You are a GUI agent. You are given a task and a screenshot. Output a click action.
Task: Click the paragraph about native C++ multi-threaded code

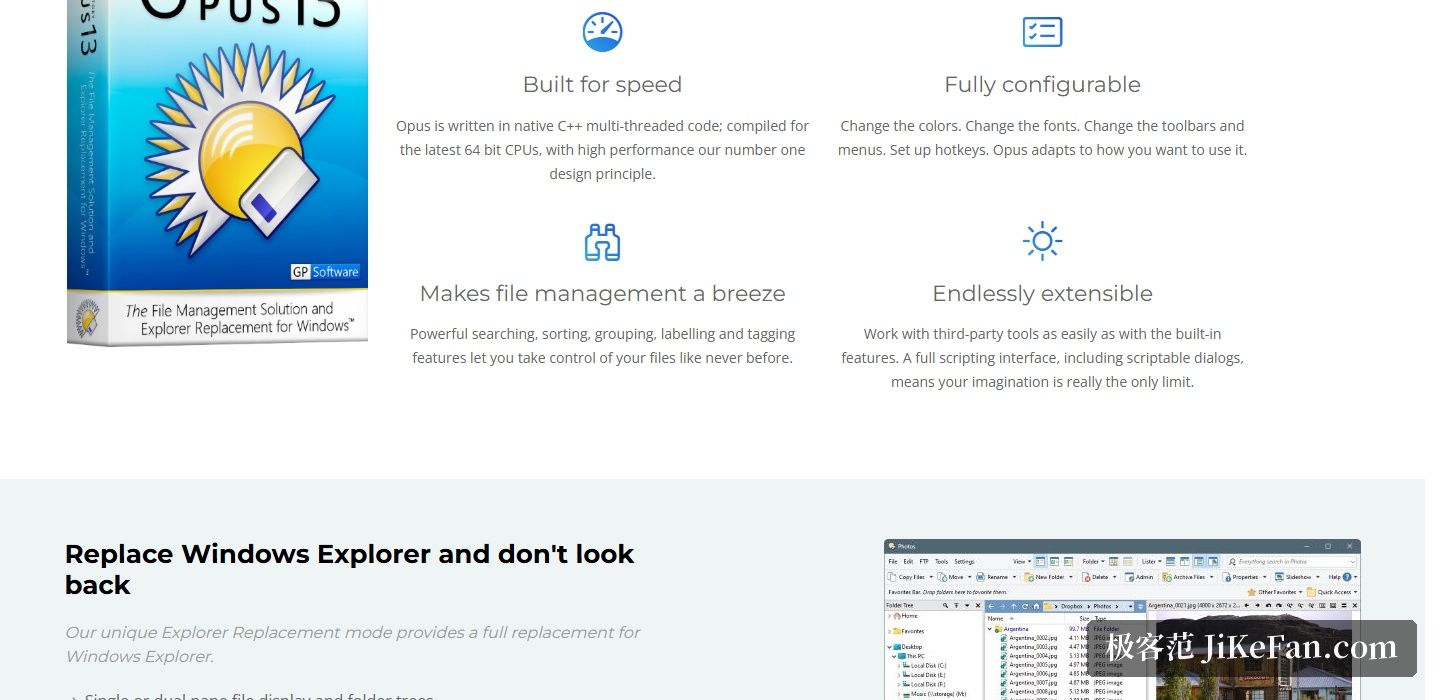pyautogui.click(x=602, y=150)
